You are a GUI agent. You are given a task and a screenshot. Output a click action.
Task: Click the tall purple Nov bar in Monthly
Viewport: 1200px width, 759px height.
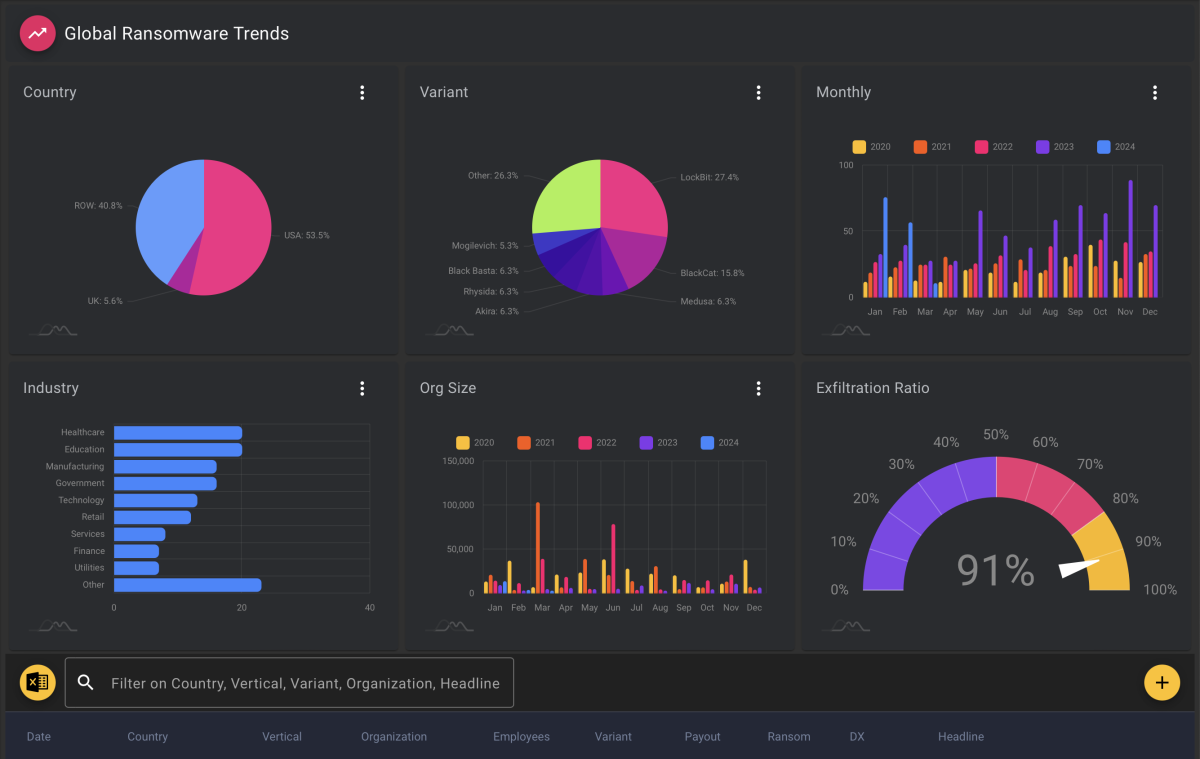1130,239
